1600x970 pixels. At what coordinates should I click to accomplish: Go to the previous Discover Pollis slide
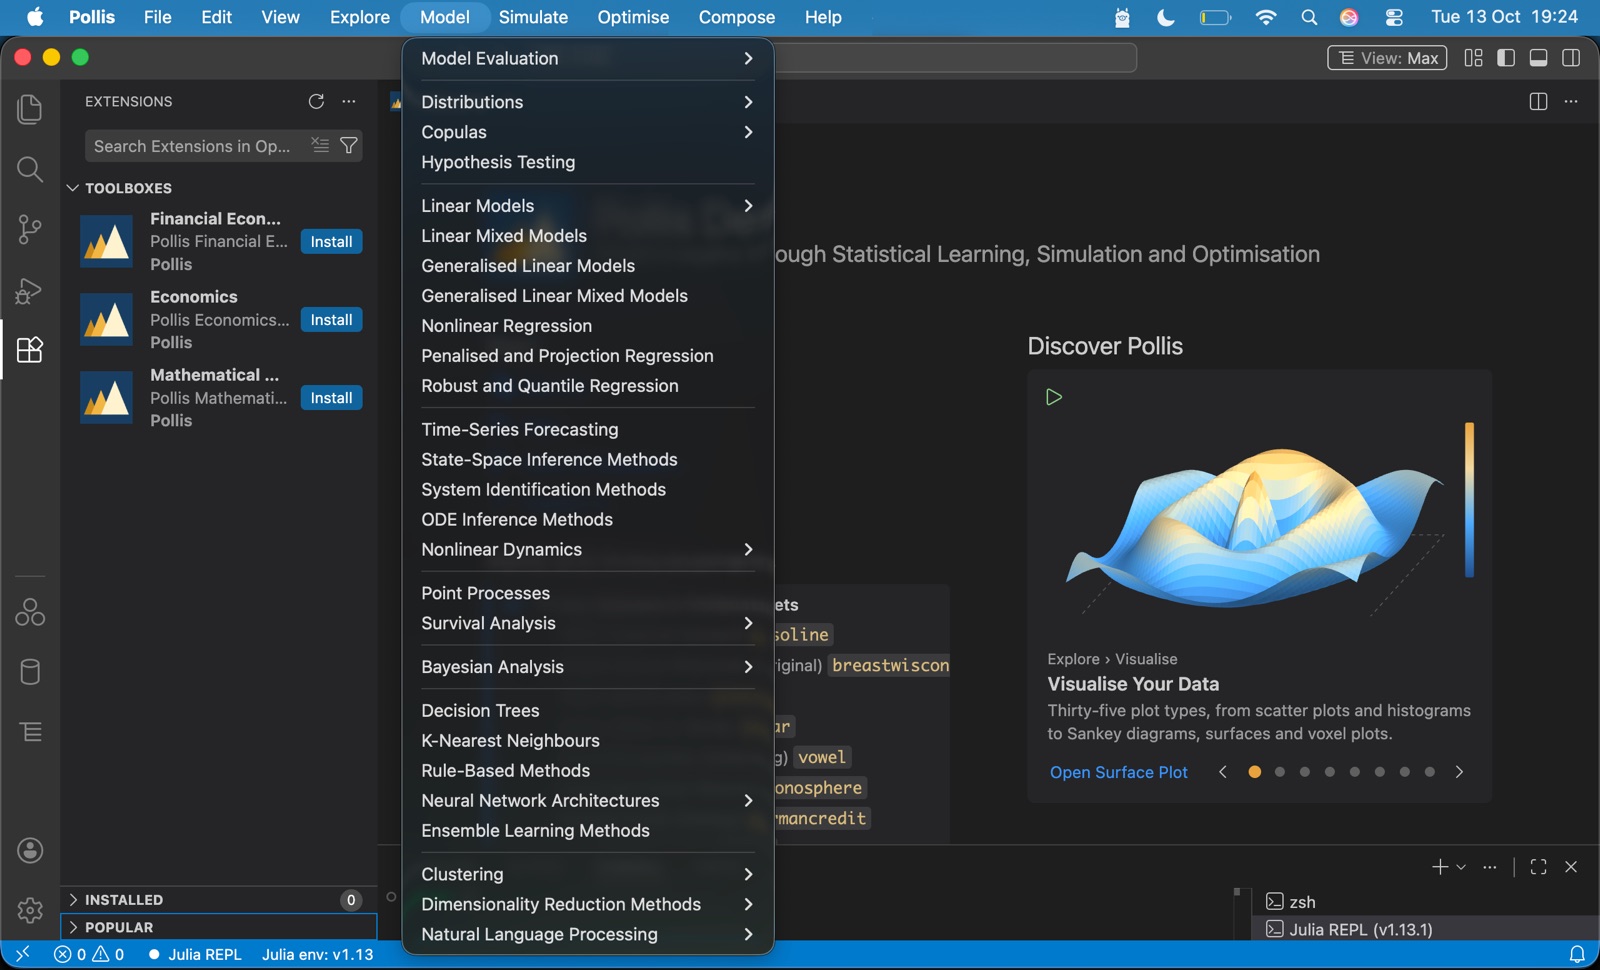pyautogui.click(x=1222, y=772)
